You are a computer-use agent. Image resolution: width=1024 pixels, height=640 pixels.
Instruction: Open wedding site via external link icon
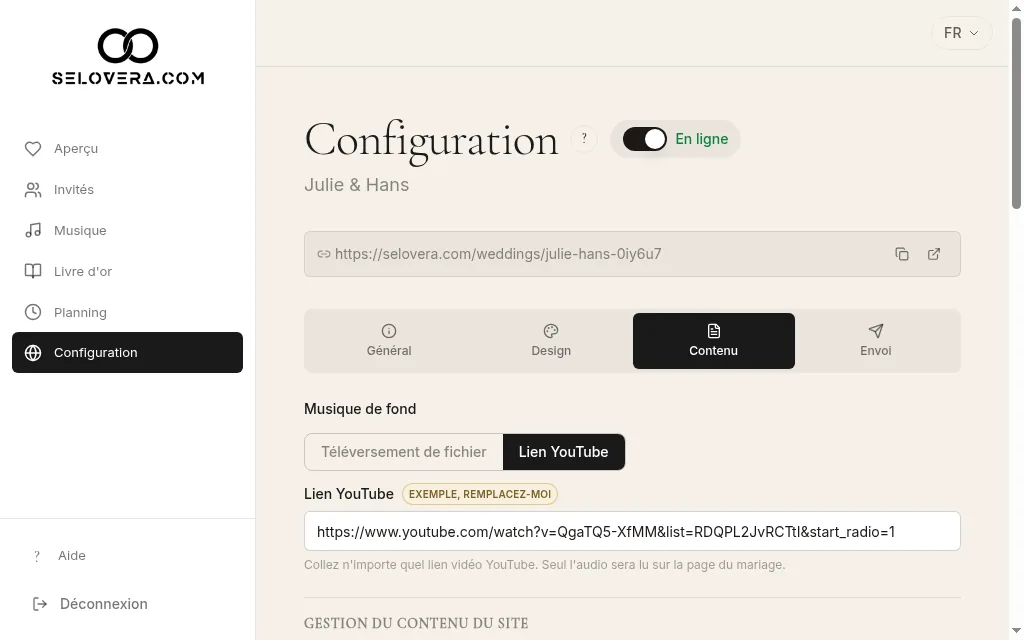934,254
